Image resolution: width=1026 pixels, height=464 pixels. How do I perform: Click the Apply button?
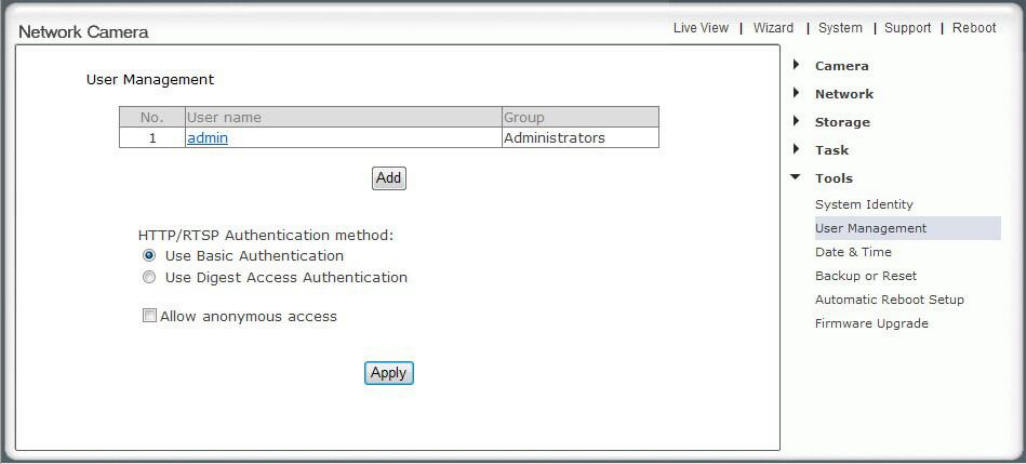pos(389,373)
